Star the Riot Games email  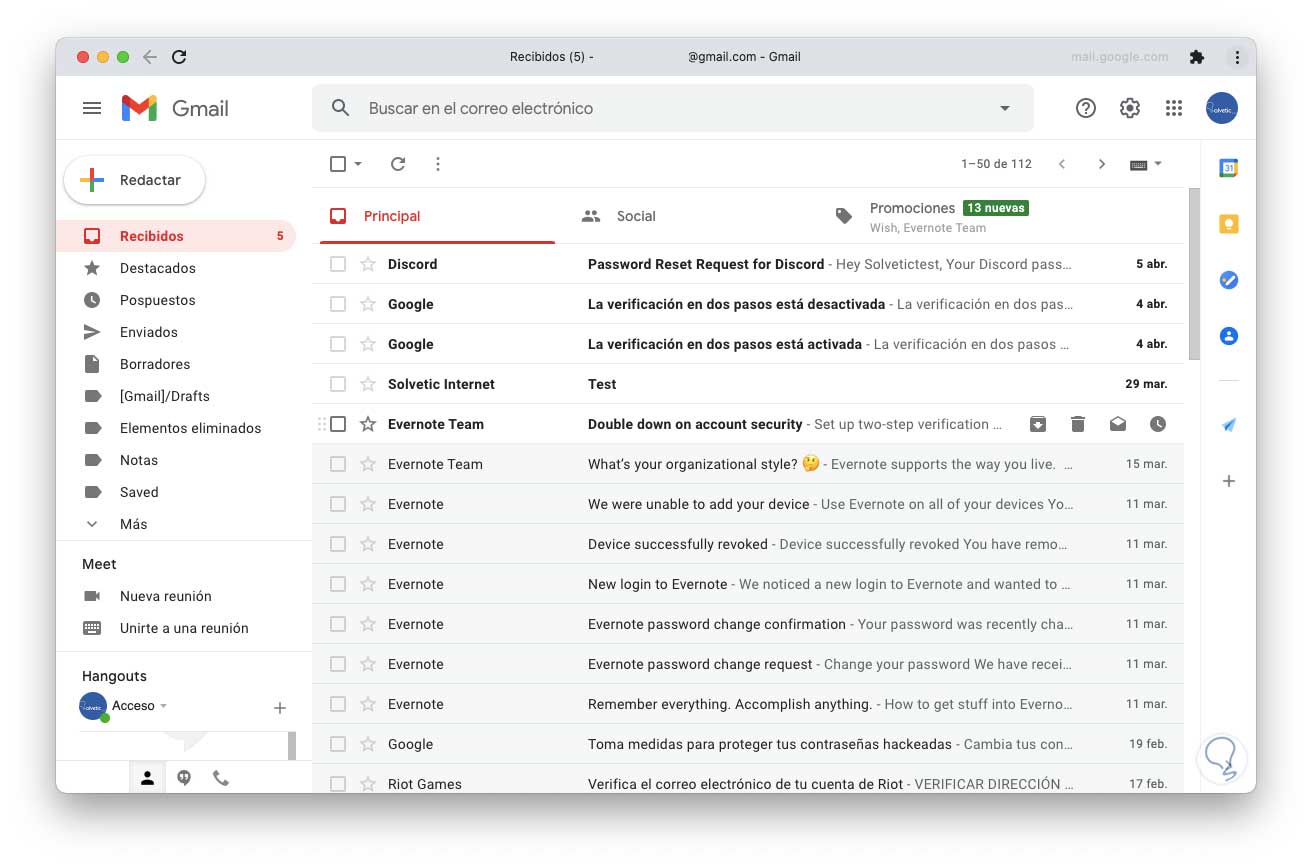click(x=368, y=784)
